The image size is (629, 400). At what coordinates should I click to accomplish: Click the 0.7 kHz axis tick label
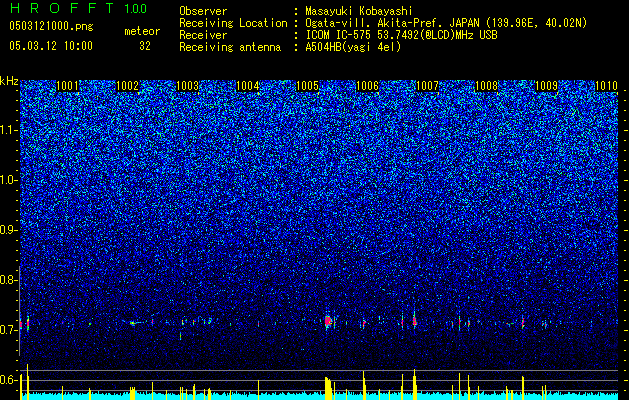coord(8,330)
